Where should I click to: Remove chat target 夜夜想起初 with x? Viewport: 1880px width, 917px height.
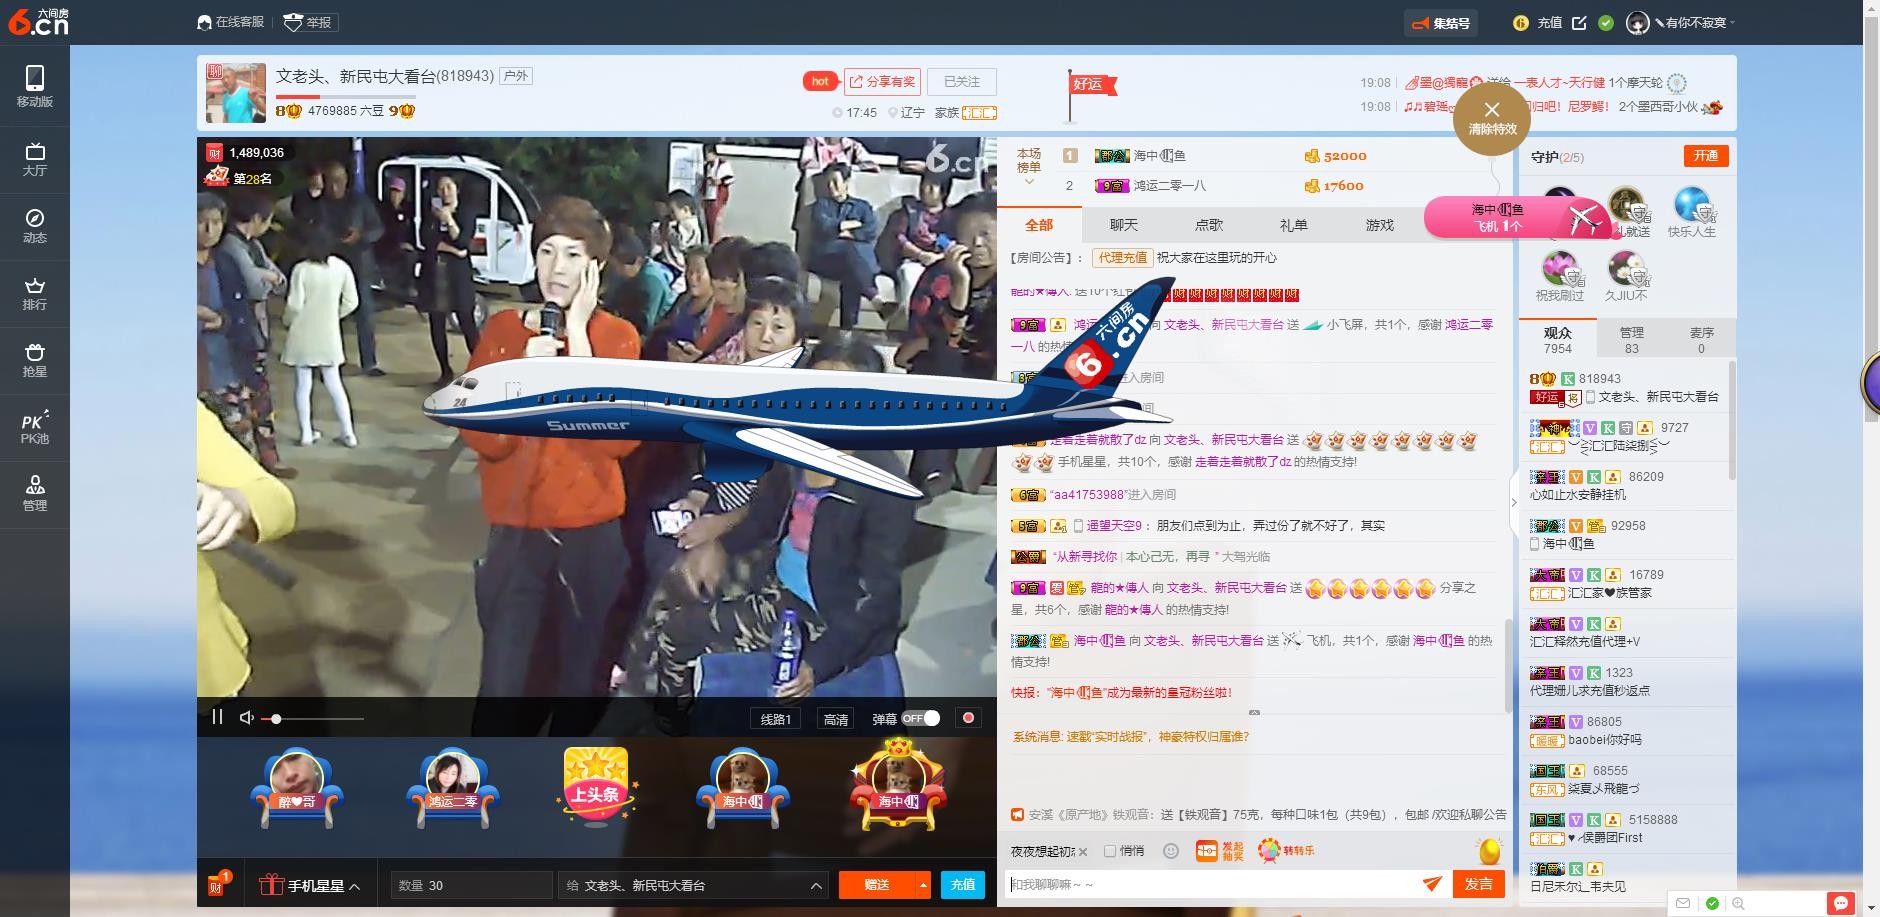(1083, 852)
